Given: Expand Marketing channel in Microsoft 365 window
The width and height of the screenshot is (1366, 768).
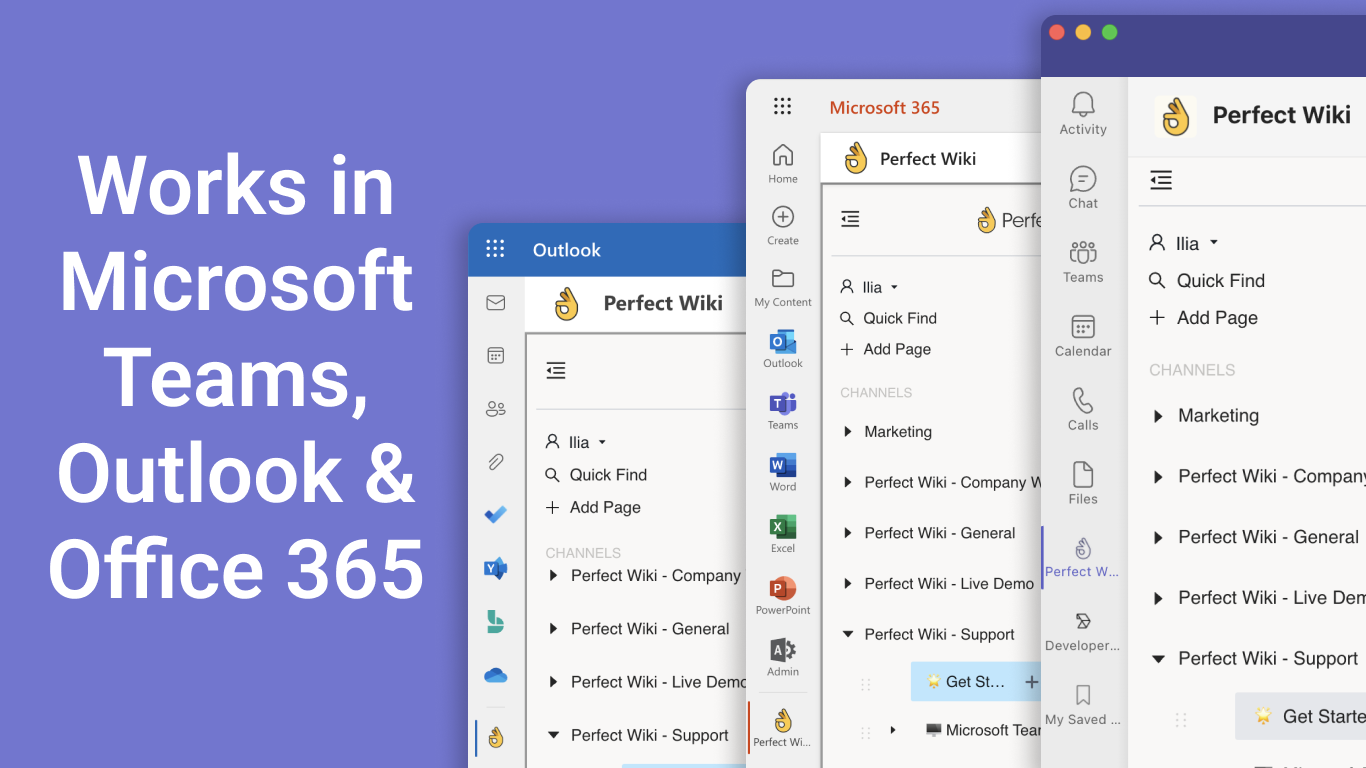Looking at the screenshot, I should tap(847, 432).
